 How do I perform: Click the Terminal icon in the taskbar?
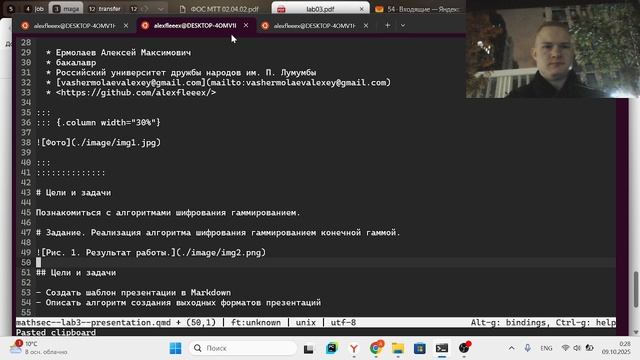(442, 348)
